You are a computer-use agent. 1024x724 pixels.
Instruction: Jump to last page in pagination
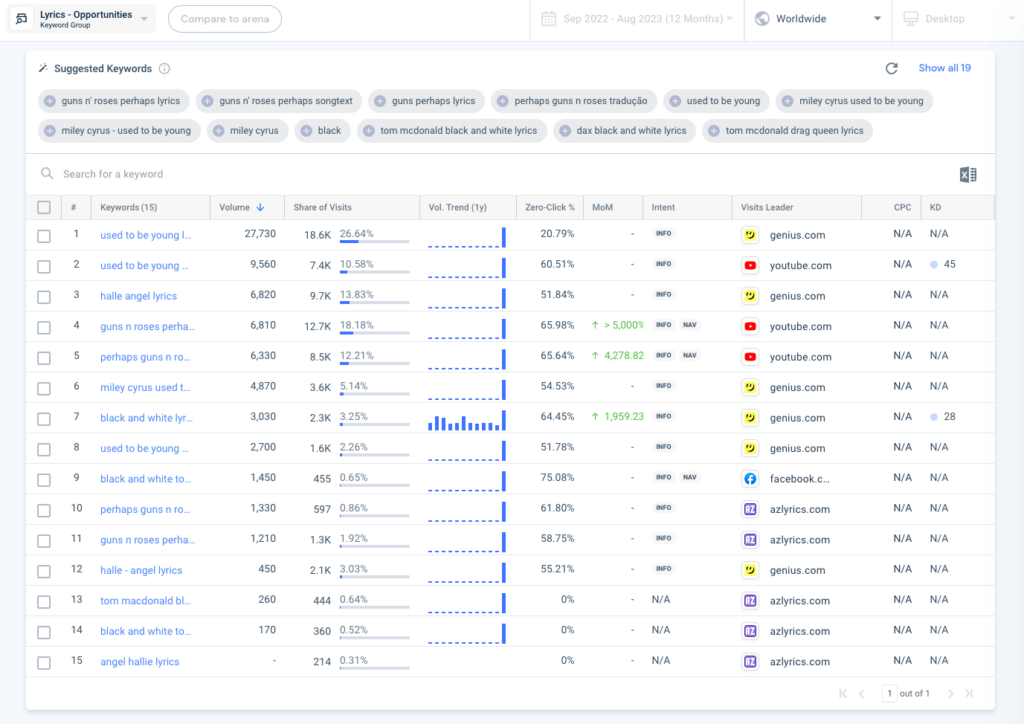coord(969,694)
